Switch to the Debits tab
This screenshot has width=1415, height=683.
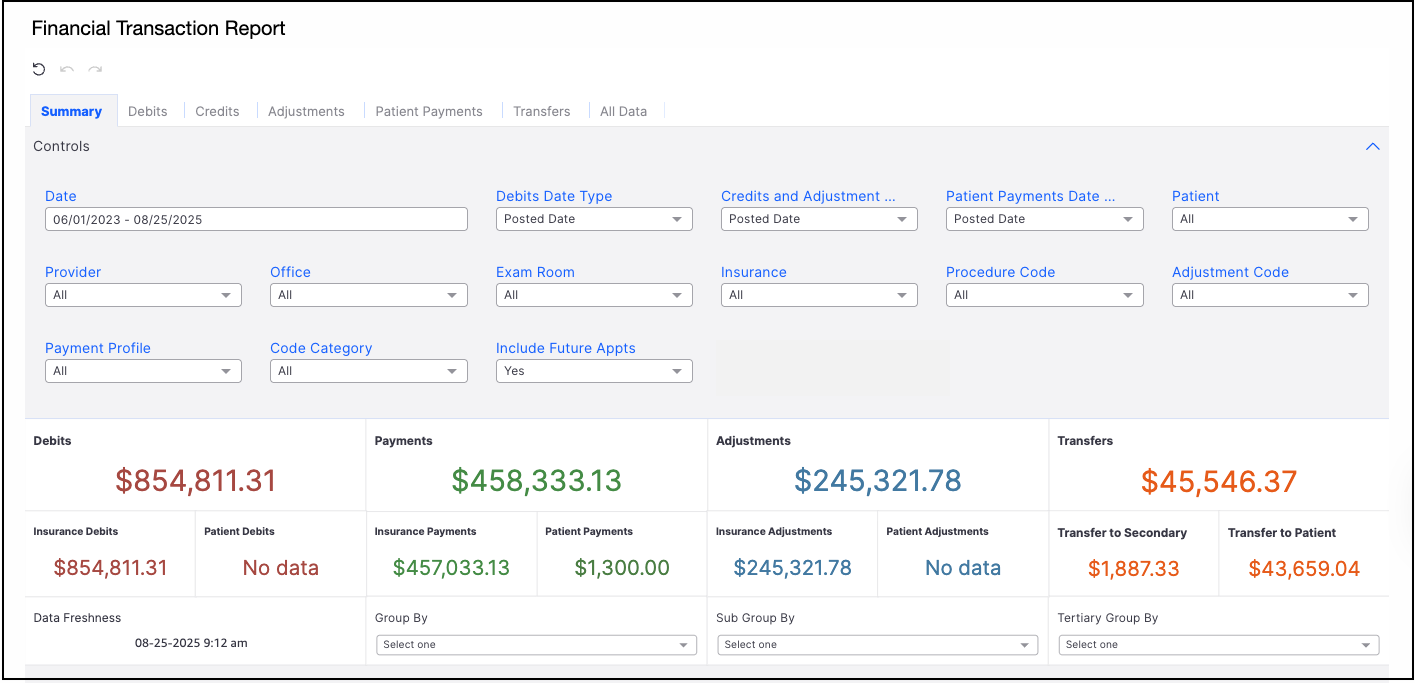click(147, 111)
